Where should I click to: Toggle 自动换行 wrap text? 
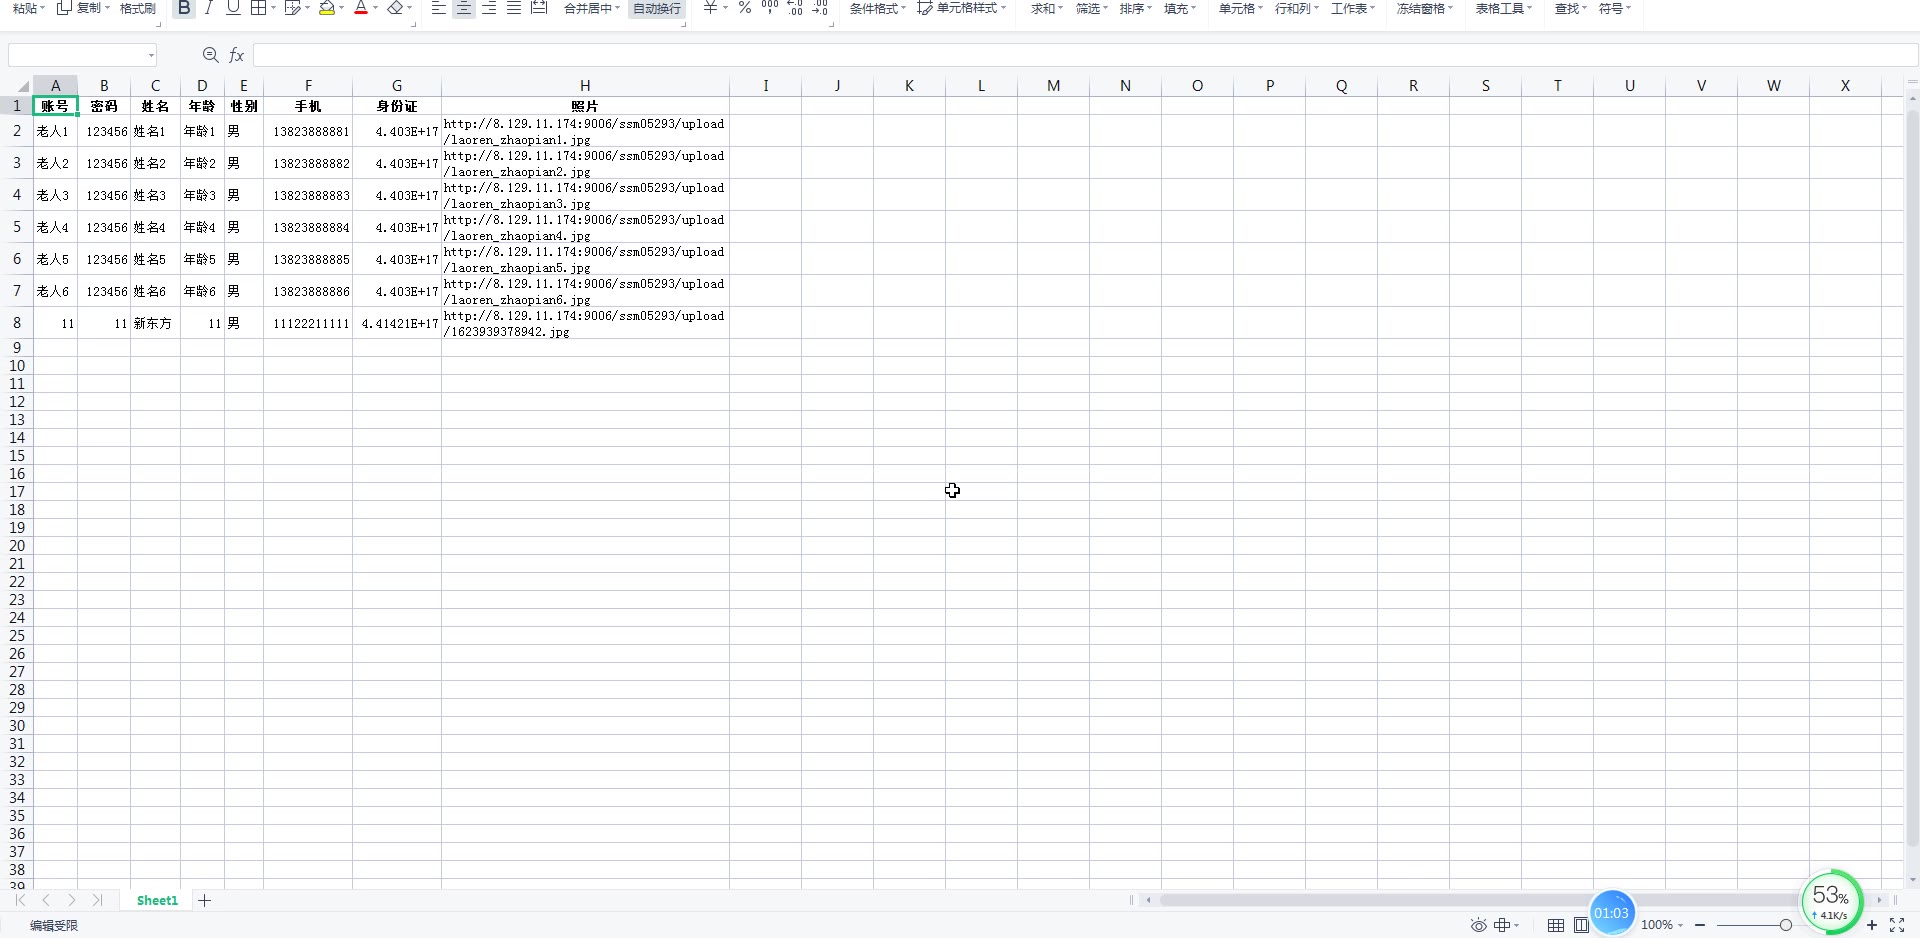point(657,8)
